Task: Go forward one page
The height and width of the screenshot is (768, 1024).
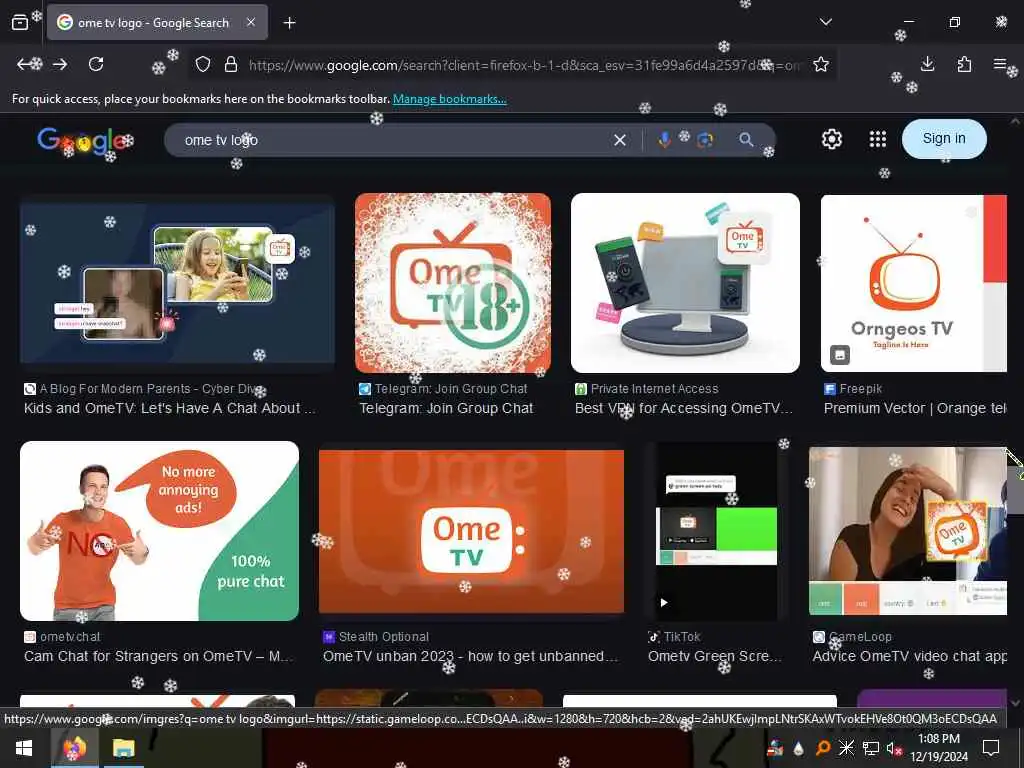Action: (x=60, y=64)
